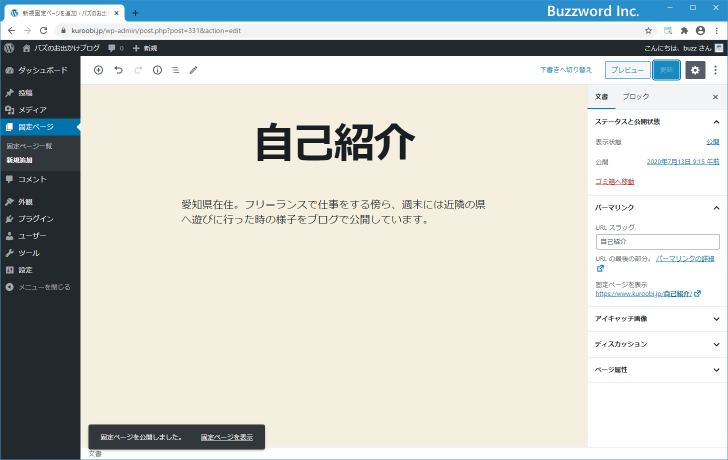Click the URL スラッグ input field
Image resolution: width=728 pixels, height=460 pixels.
tap(657, 242)
